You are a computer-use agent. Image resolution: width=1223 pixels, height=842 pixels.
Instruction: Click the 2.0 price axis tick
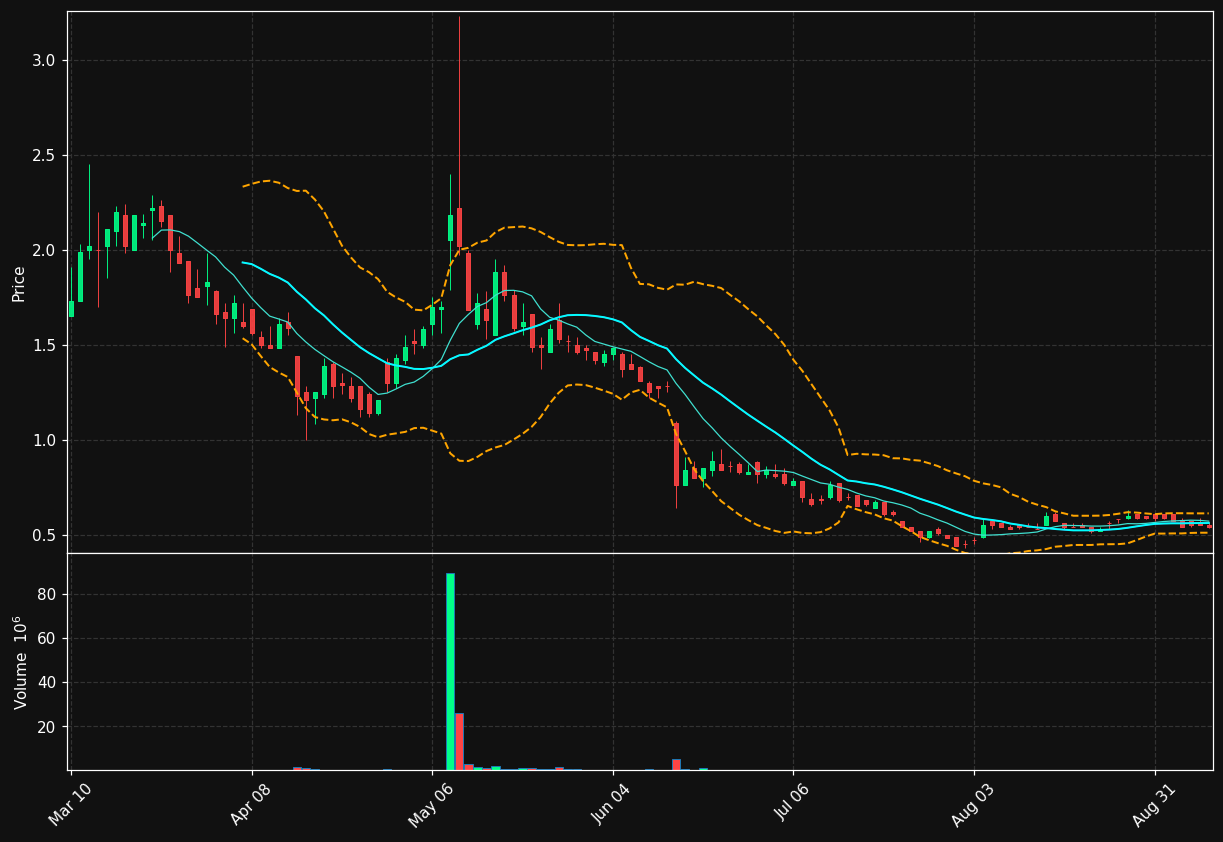(44, 251)
